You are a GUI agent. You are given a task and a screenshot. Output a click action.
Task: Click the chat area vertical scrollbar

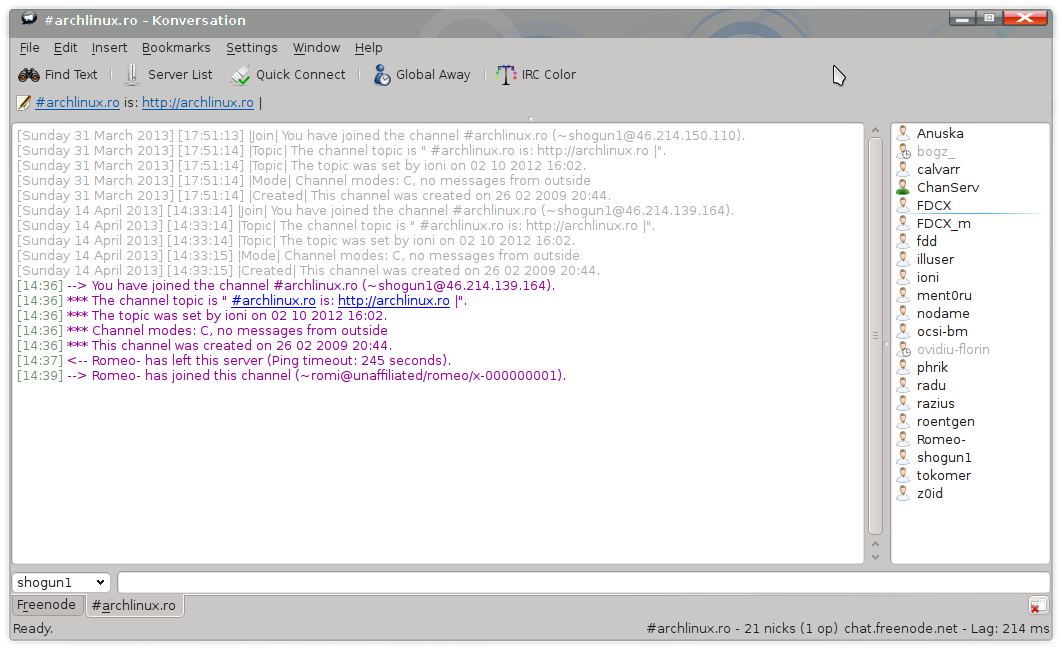(x=875, y=340)
